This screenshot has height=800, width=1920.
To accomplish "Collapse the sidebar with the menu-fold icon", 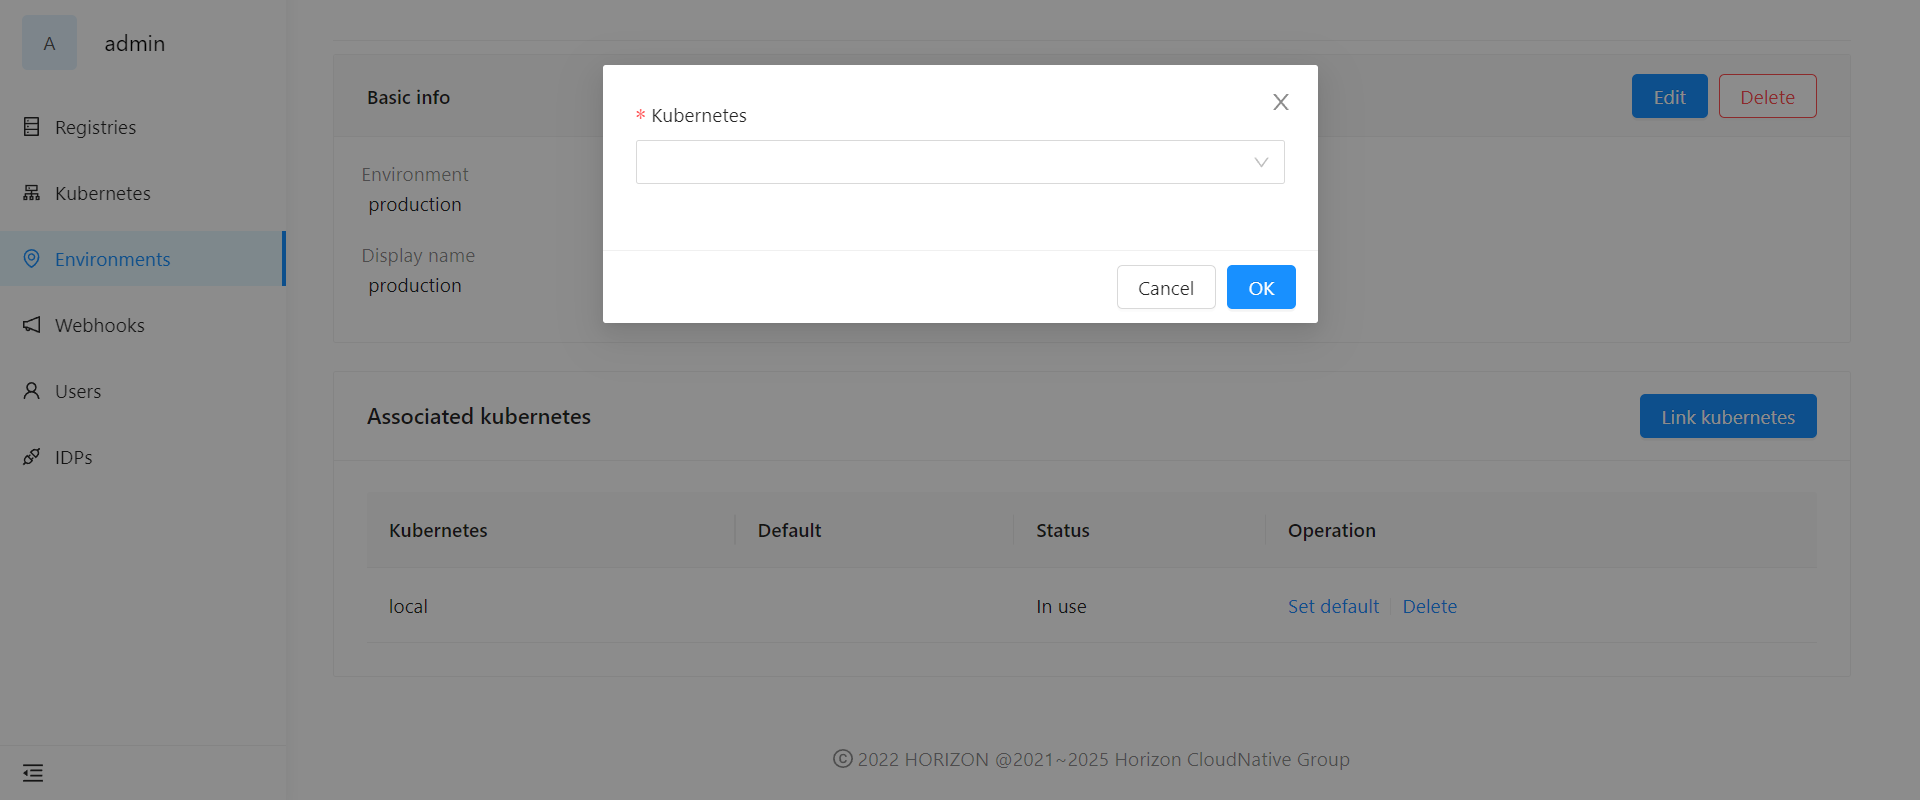I will point(33,773).
